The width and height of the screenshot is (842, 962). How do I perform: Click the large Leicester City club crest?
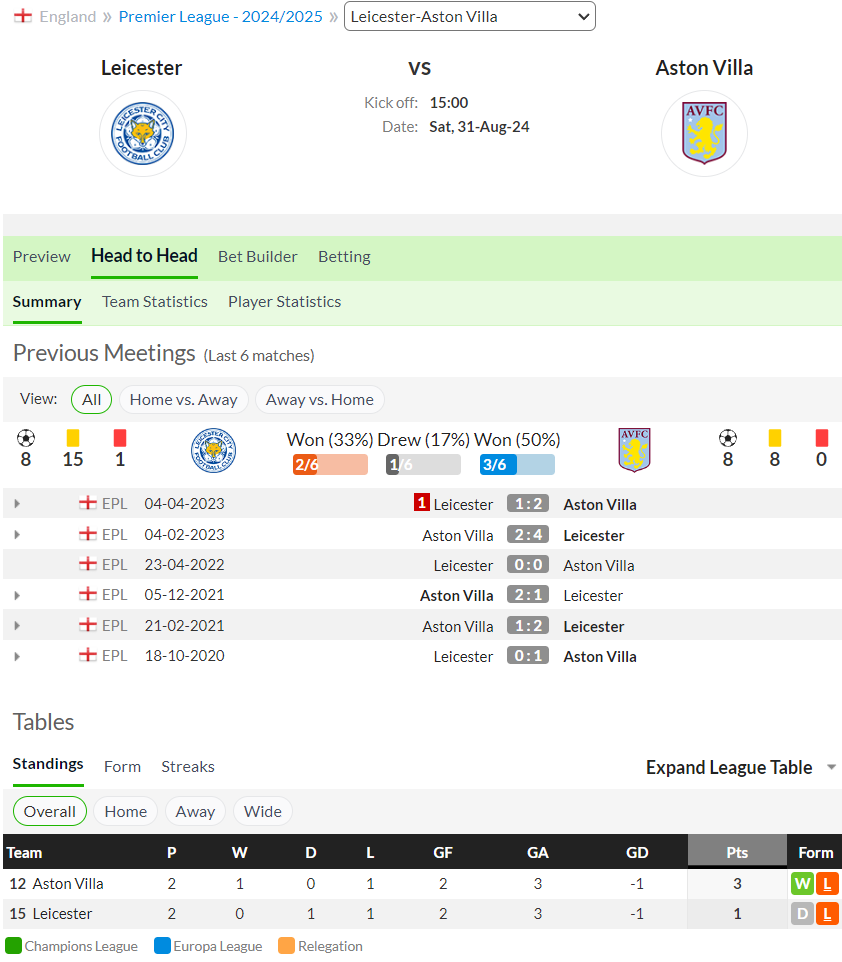[x=142, y=134]
